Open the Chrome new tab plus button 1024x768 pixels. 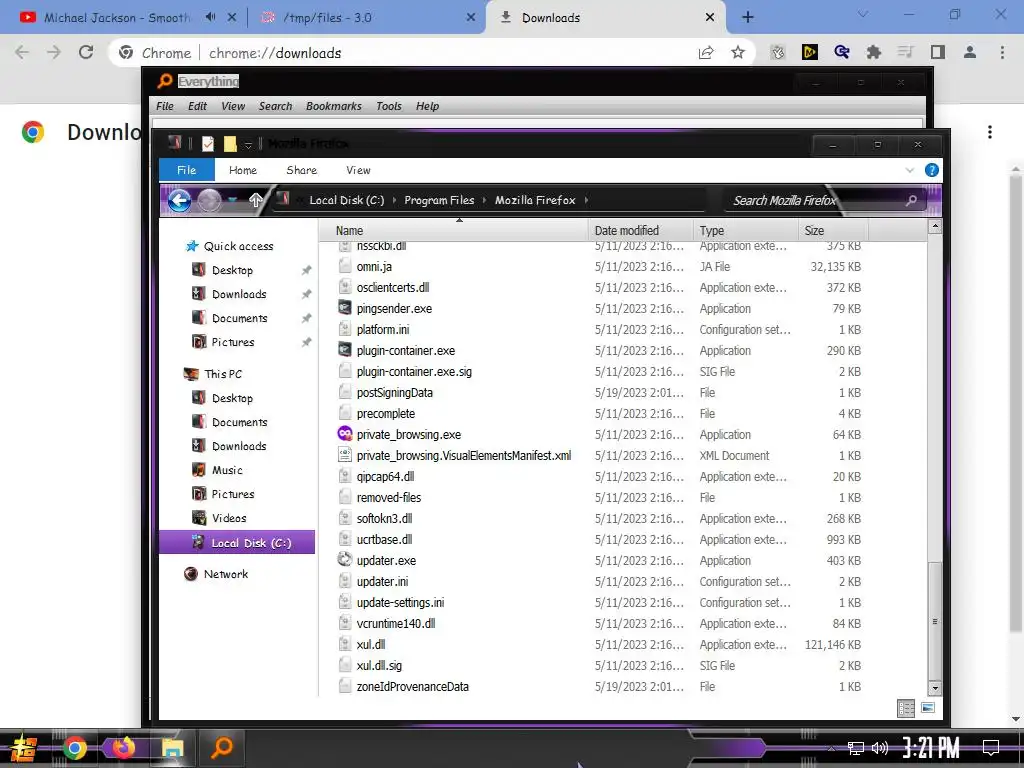point(748,17)
